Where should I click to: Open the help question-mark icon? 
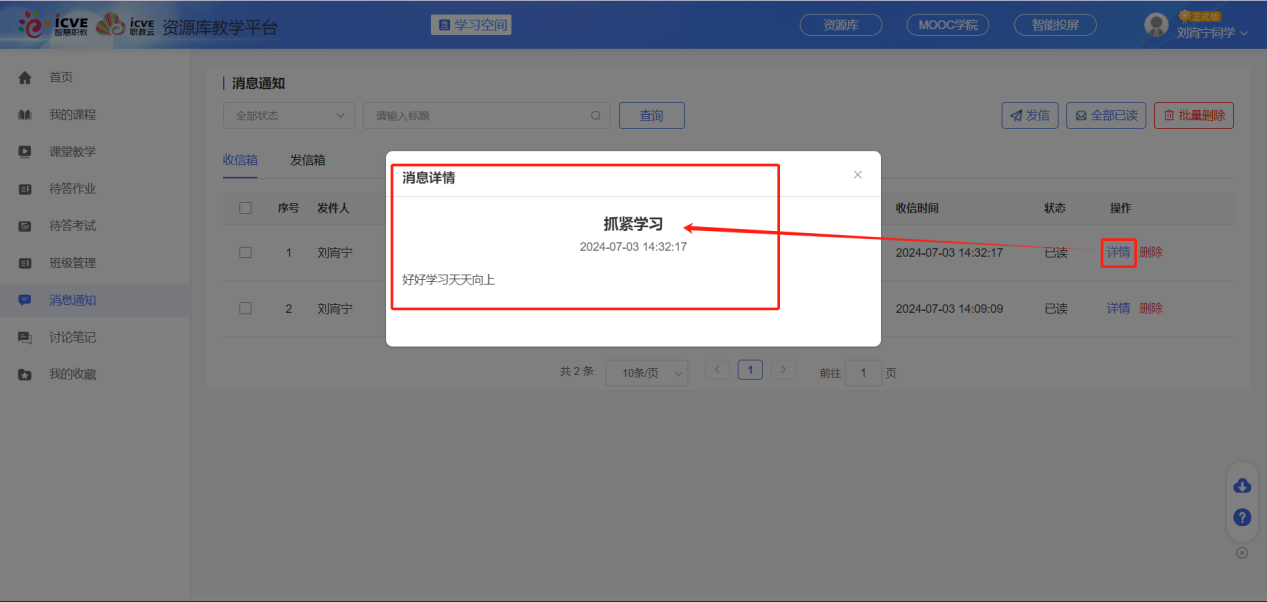(1241, 517)
